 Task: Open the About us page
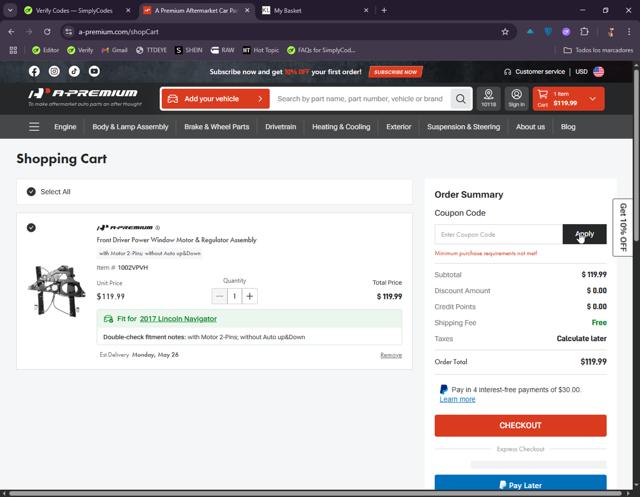[x=530, y=127]
